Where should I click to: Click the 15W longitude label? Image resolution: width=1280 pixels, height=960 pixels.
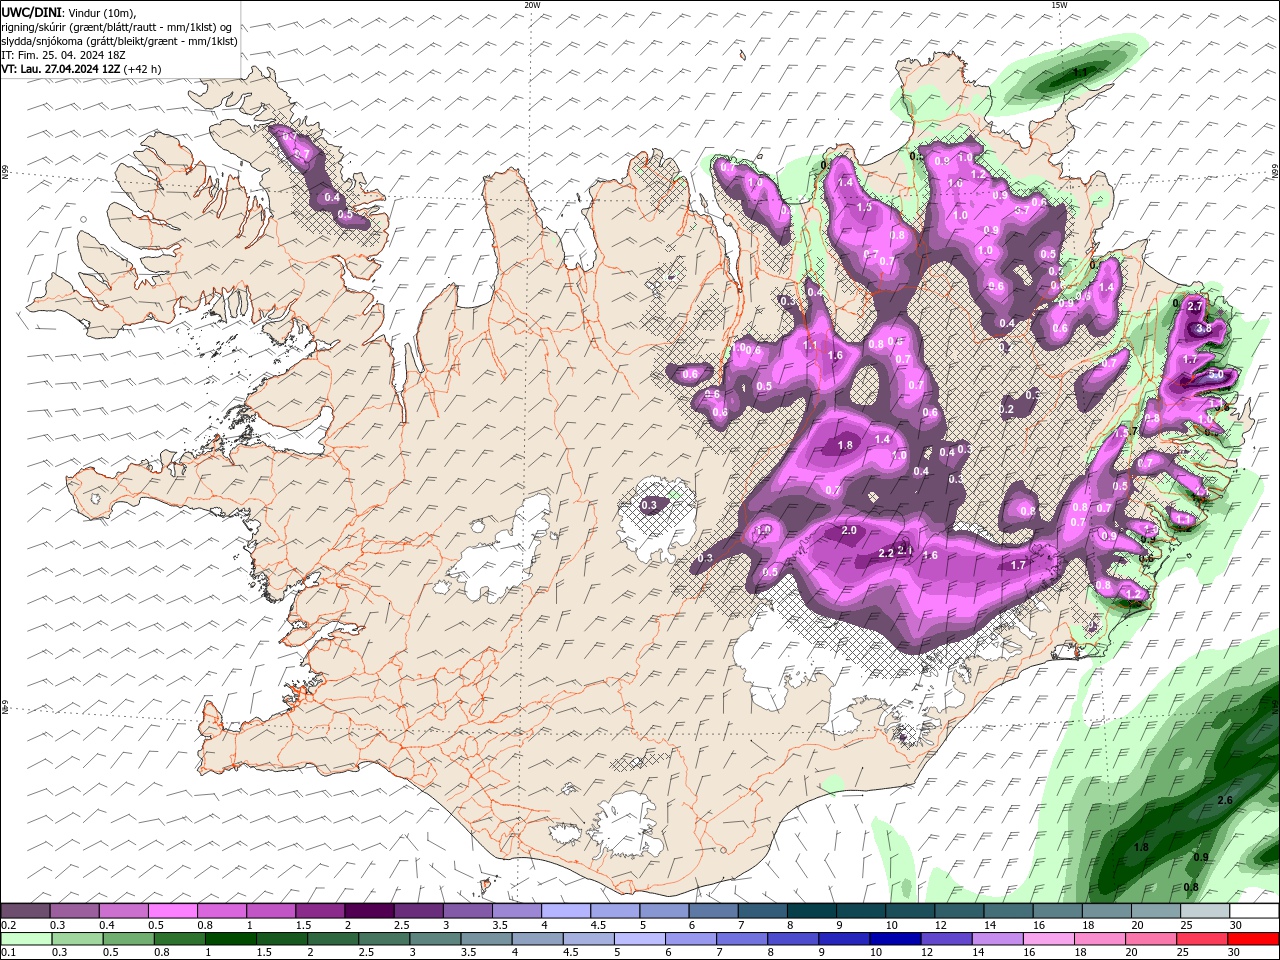(1059, 5)
